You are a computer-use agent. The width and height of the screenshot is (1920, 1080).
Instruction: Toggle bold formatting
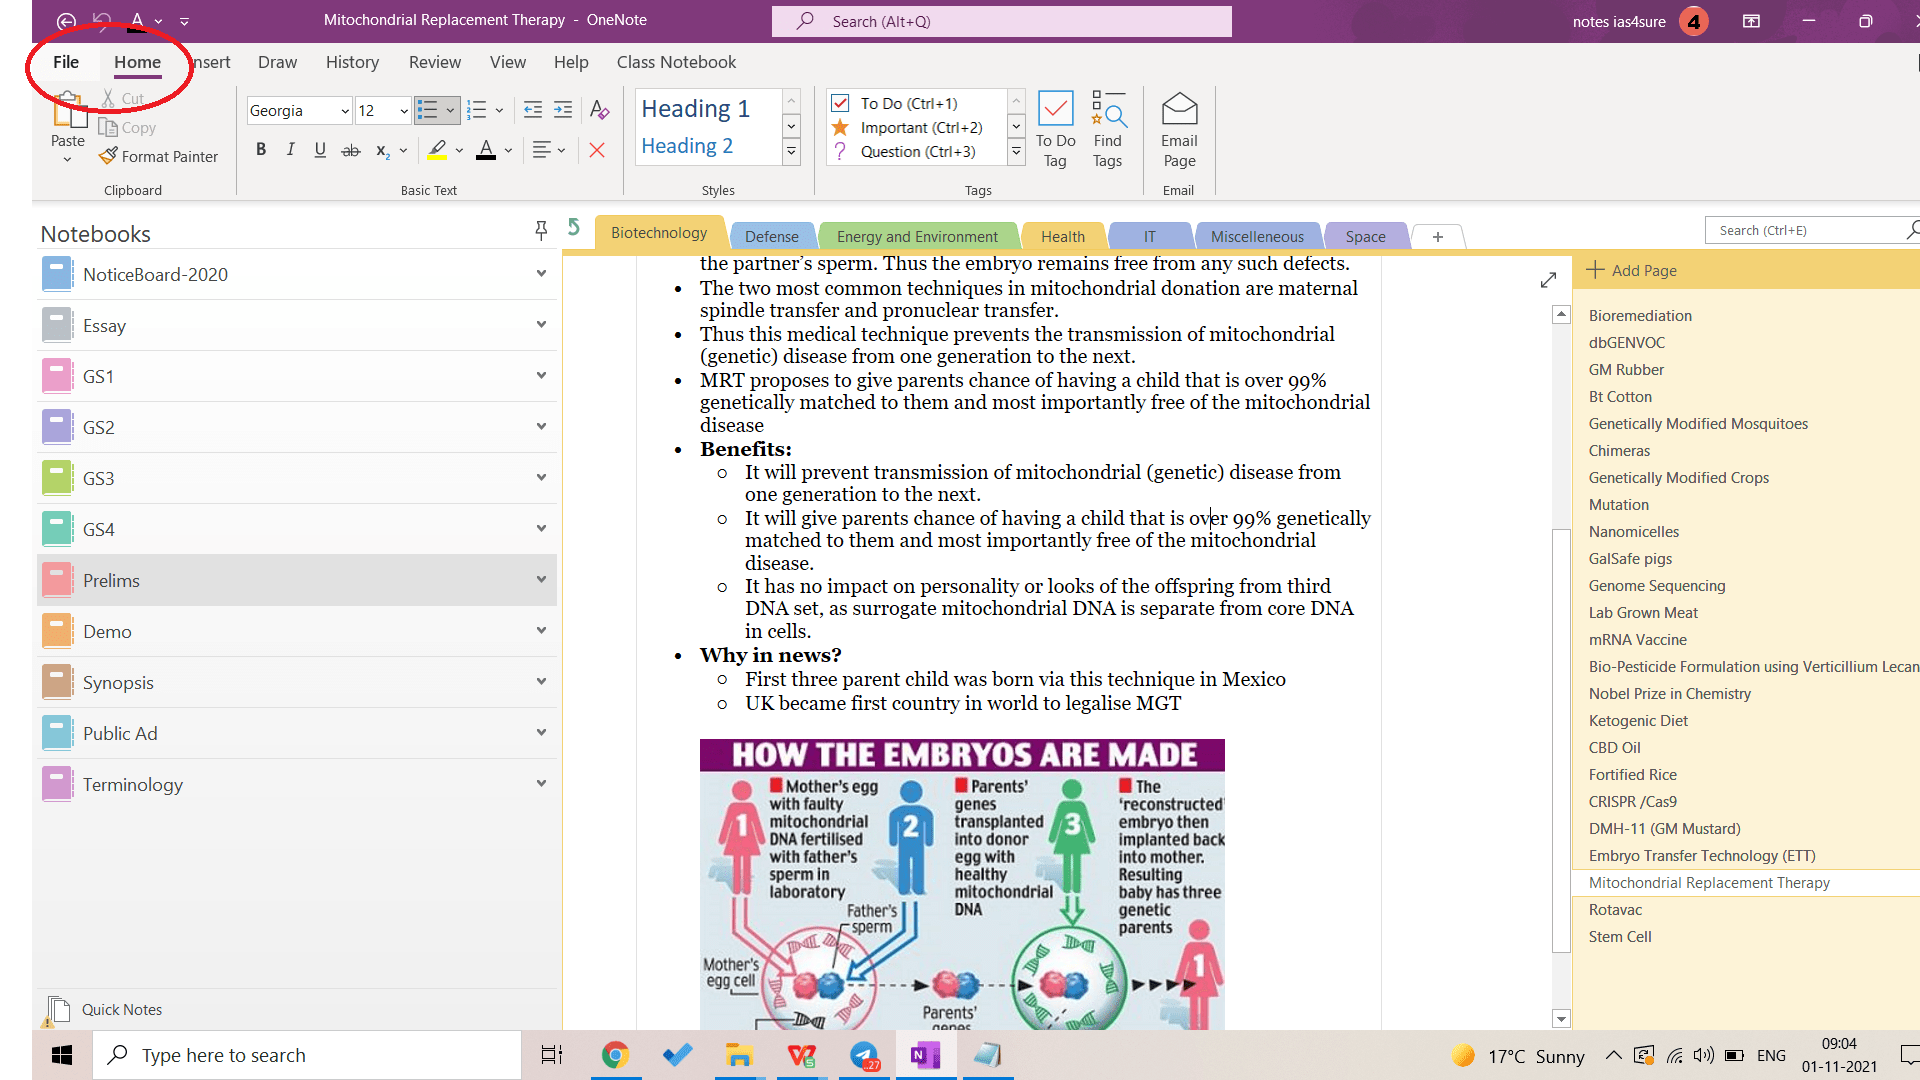point(261,149)
